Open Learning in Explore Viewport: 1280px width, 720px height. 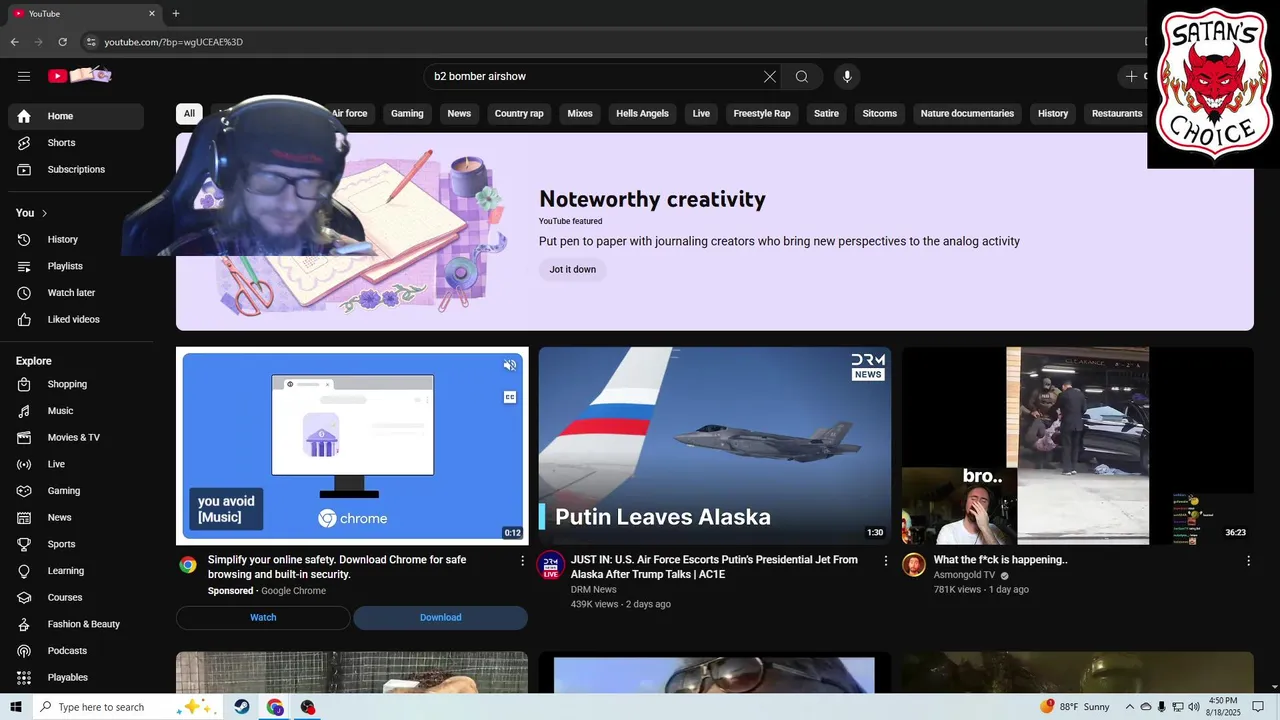coord(76,571)
